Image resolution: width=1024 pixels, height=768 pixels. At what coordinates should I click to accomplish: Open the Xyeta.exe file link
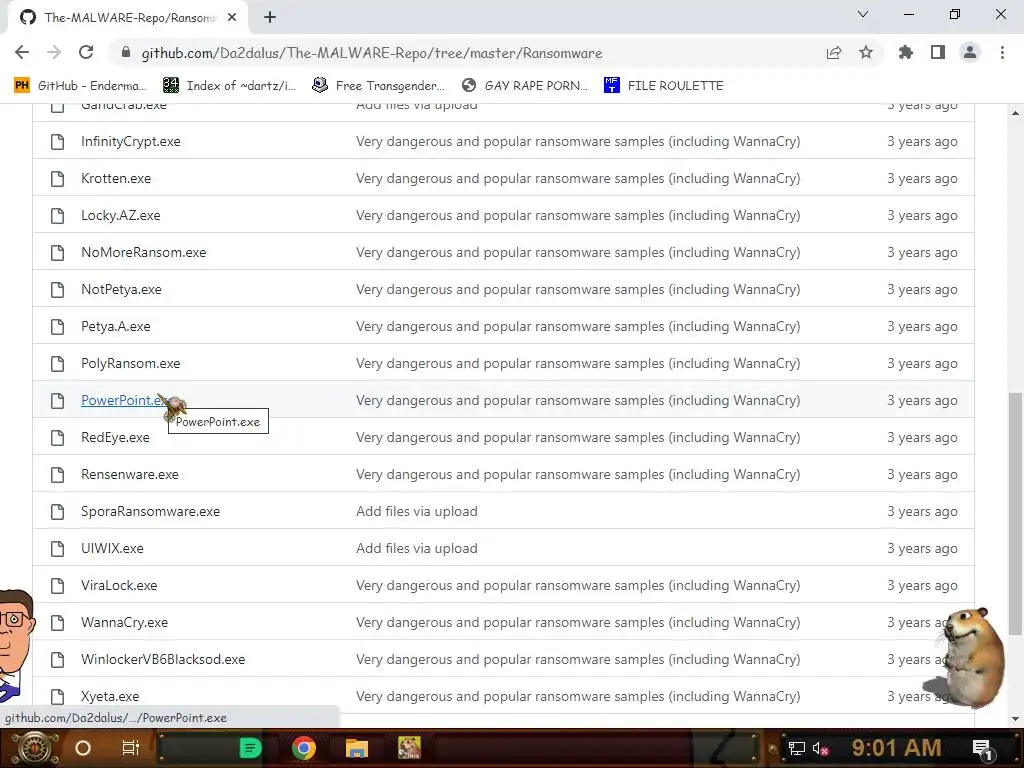[x=110, y=697]
